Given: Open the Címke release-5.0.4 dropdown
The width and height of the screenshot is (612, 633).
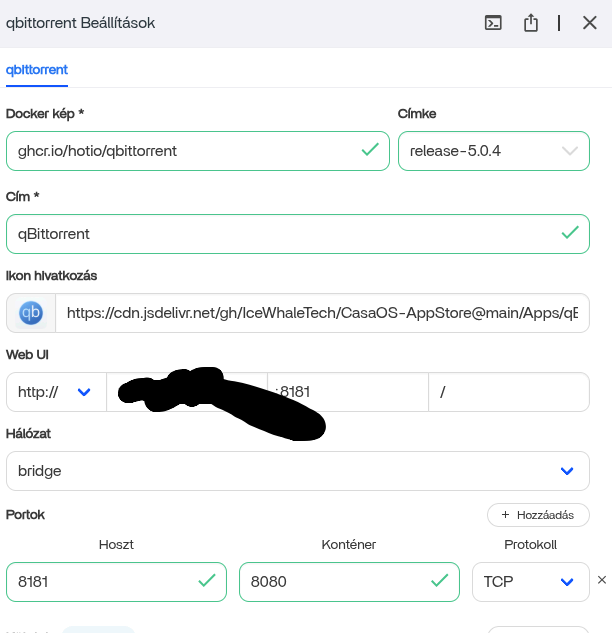Looking at the screenshot, I should pos(494,151).
